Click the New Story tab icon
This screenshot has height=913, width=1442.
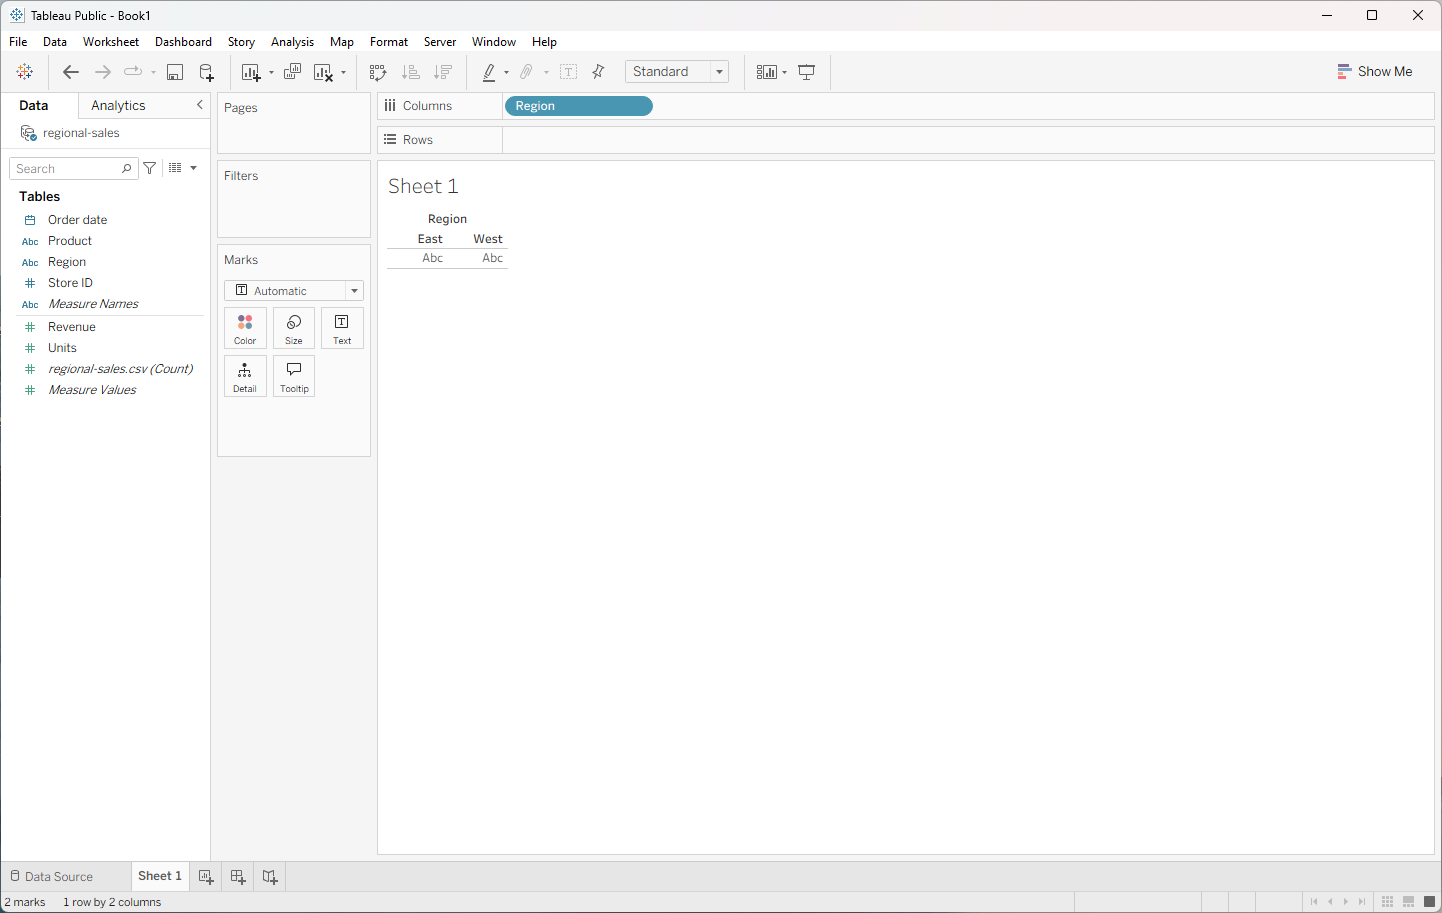pyautogui.click(x=270, y=876)
